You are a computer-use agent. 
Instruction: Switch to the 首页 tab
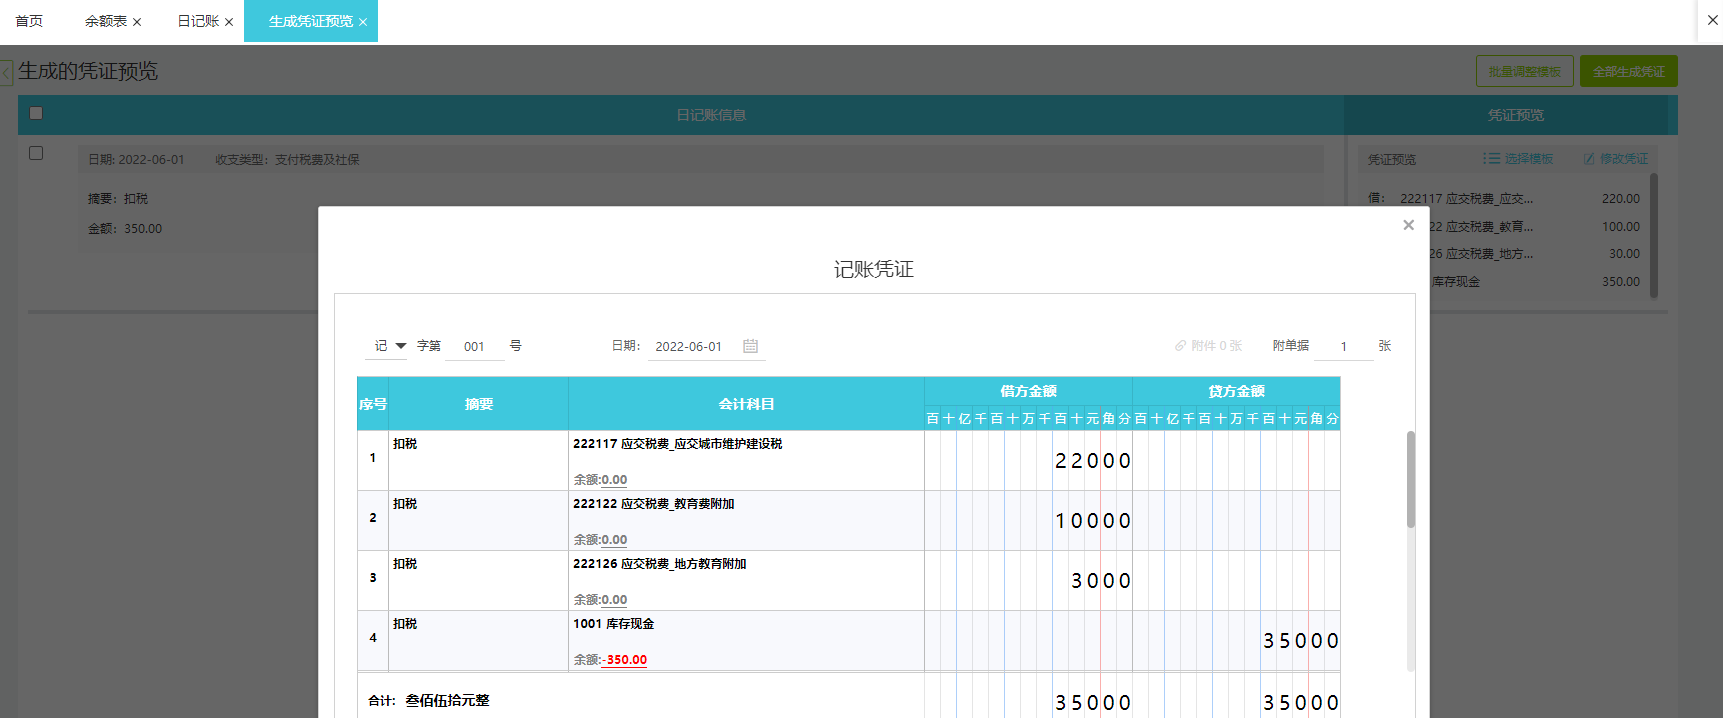29,21
